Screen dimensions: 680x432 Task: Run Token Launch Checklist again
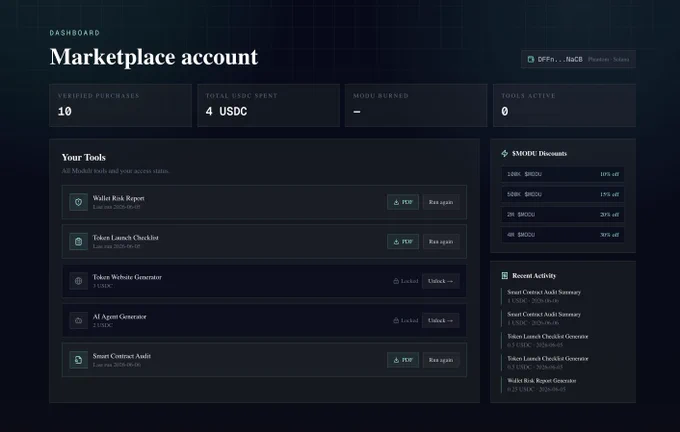click(x=441, y=242)
